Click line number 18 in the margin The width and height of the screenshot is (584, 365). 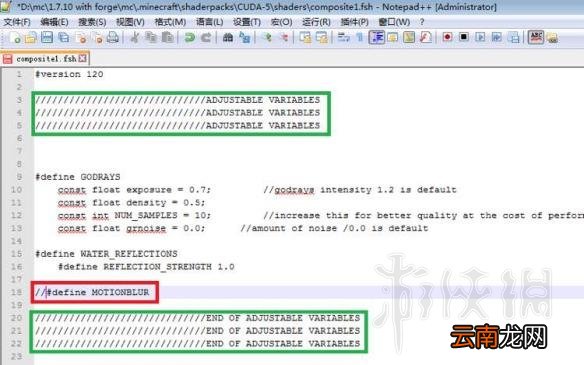pyautogui.click(x=16, y=292)
